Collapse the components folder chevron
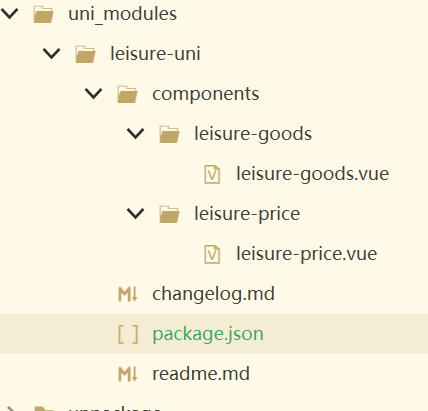The height and width of the screenshot is (411, 428). [x=94, y=94]
